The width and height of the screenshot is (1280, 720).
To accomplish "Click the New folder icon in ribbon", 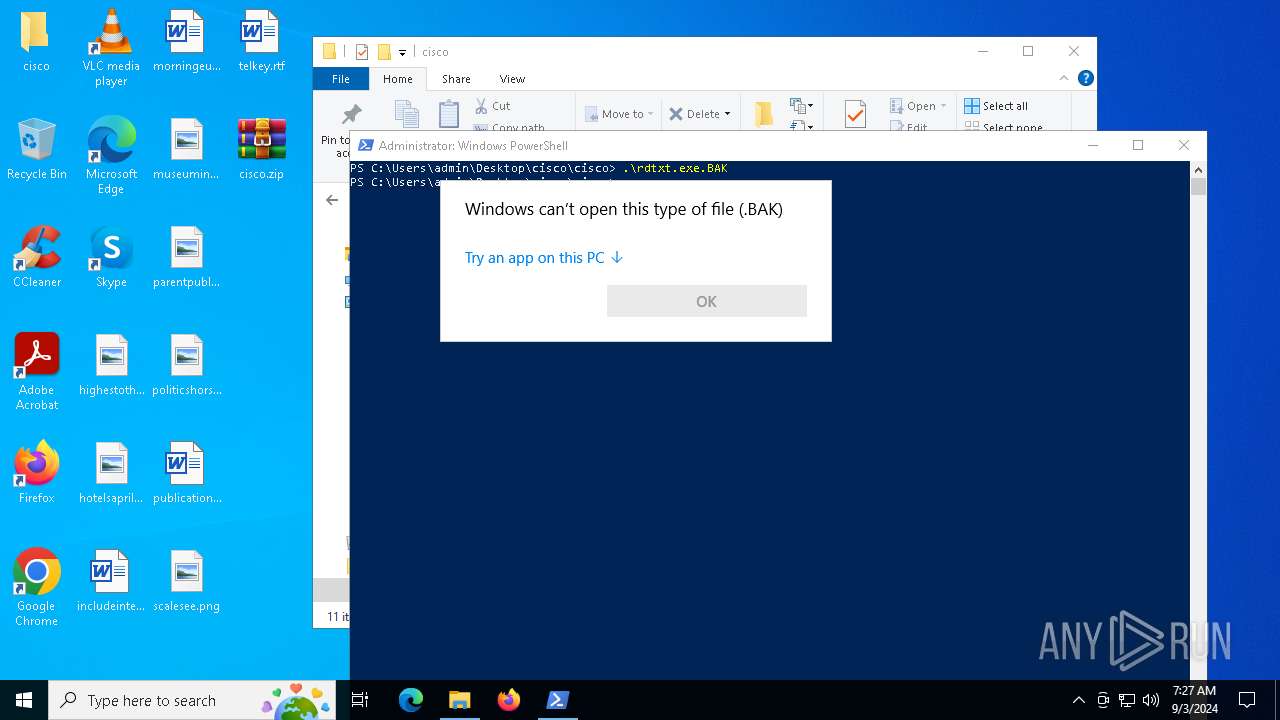I will (764, 114).
